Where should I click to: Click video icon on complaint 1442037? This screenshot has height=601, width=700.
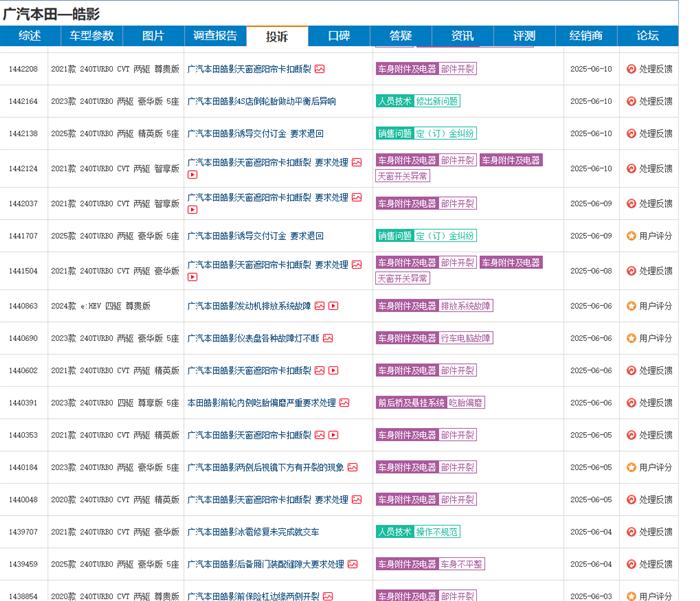(x=192, y=209)
